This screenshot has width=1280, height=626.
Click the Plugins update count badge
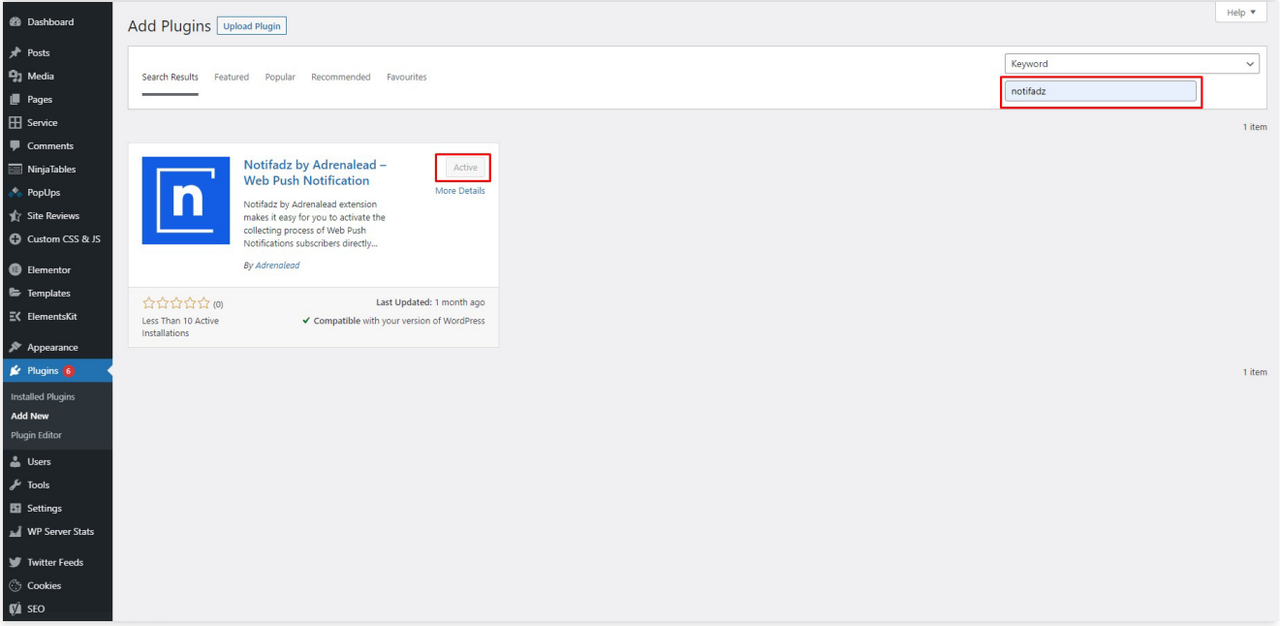69,371
